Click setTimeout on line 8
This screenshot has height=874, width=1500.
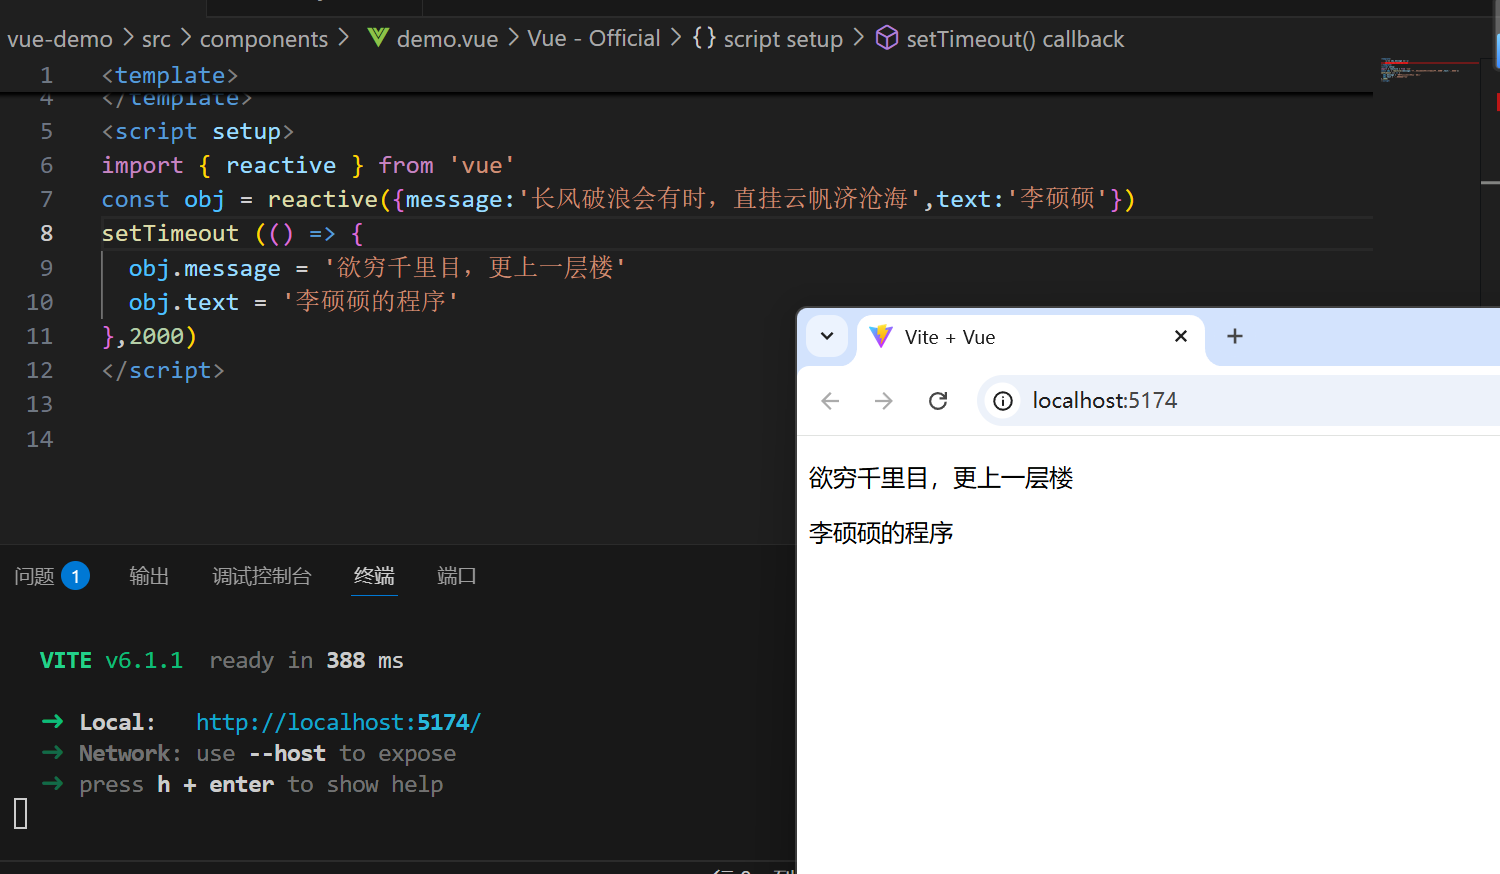(x=170, y=233)
